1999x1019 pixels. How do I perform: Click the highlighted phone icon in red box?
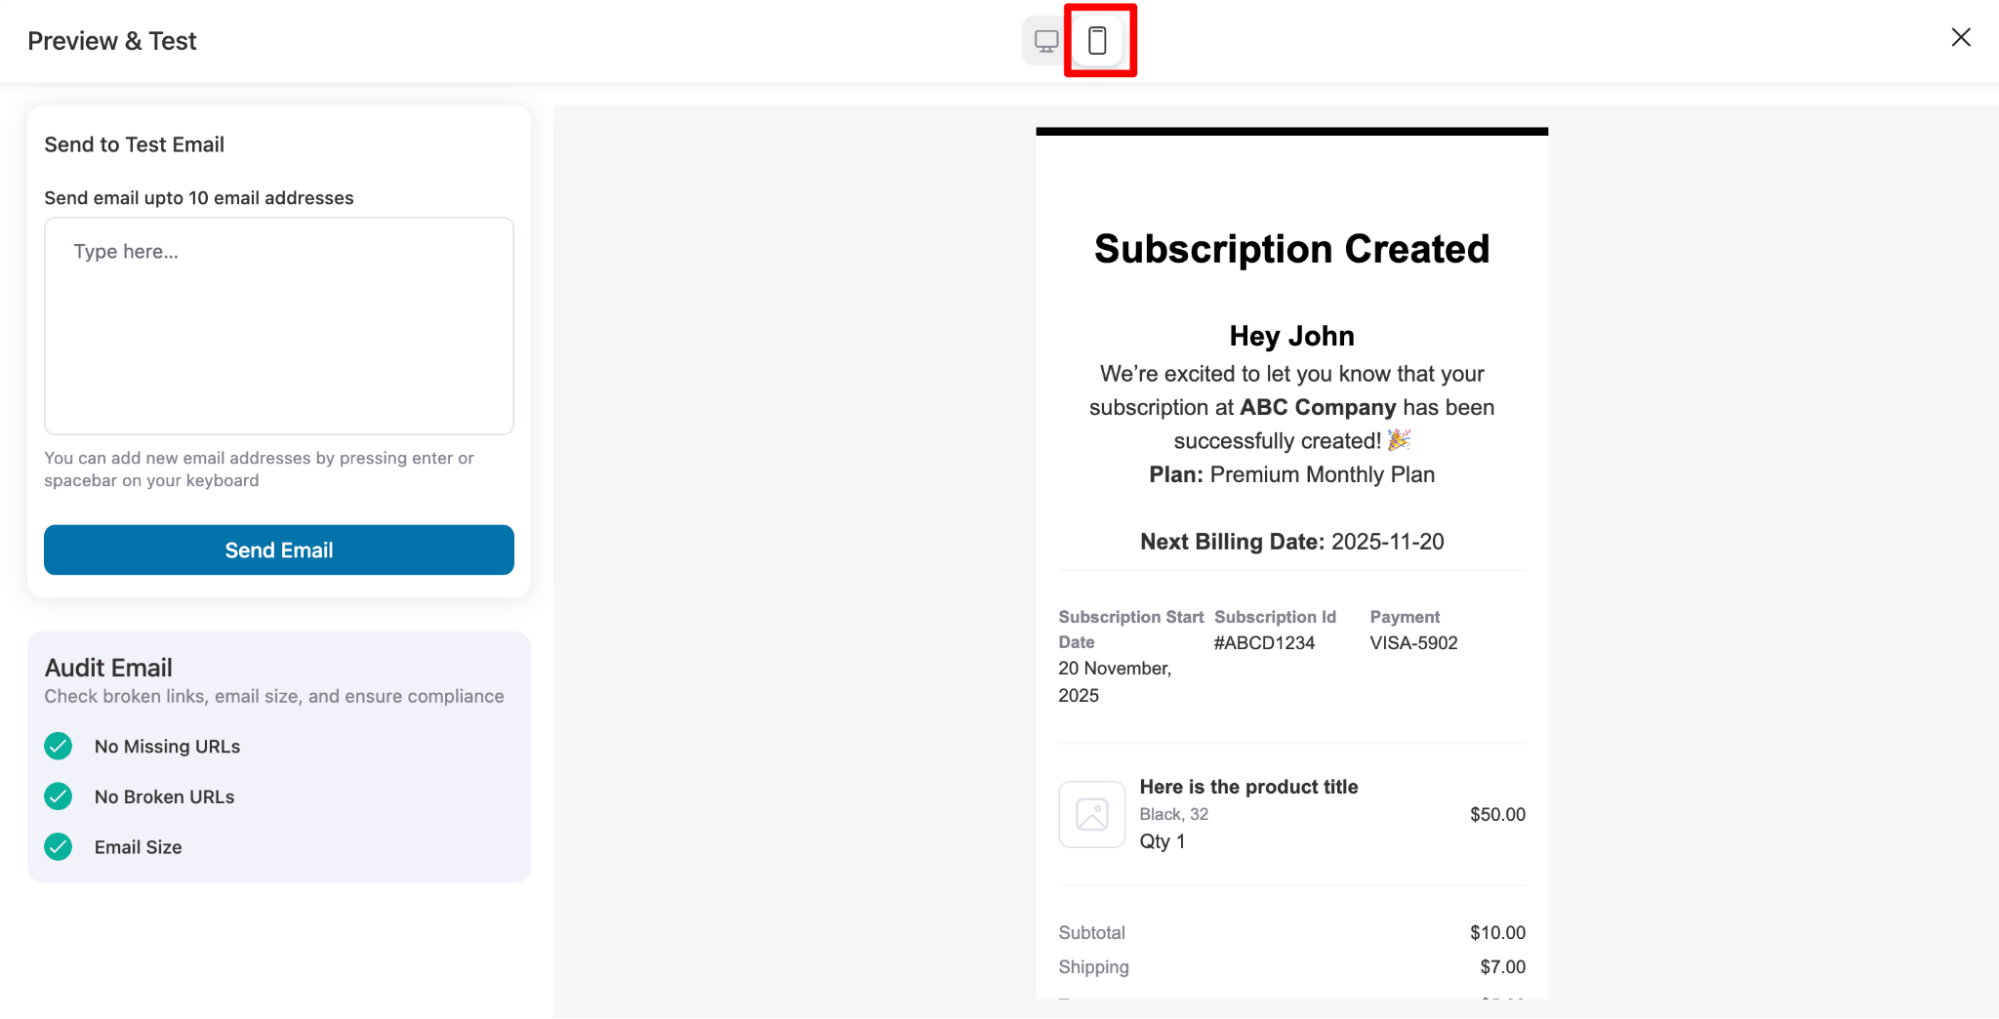click(1098, 40)
